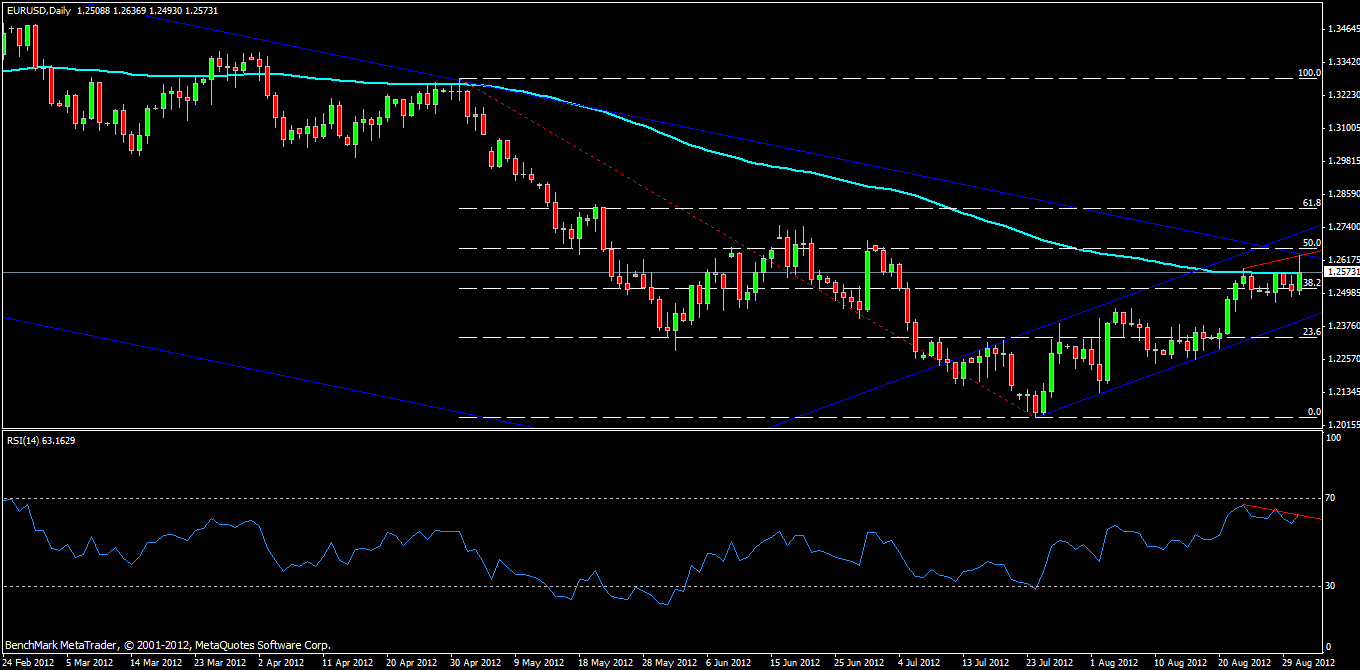Select the red trendline on the RSI panel
The width and height of the screenshot is (1360, 670).
[x=1282, y=512]
